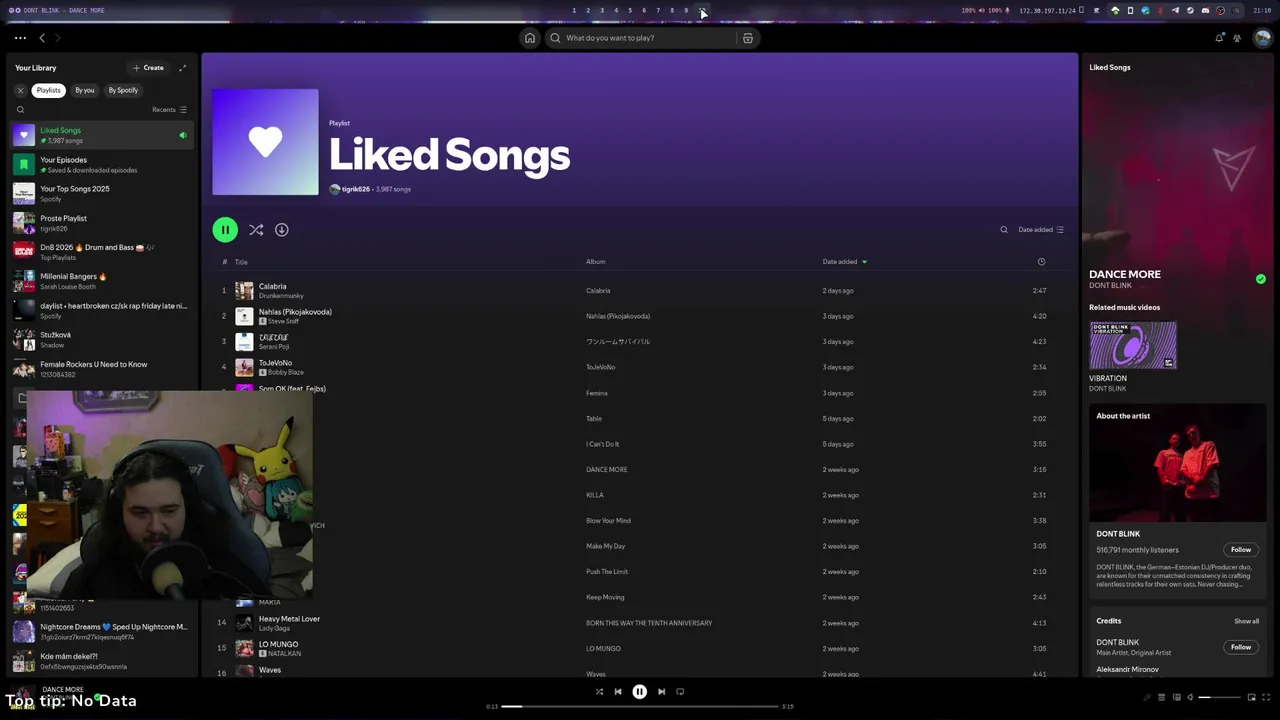1280x720 pixels.
Task: Open the Your Top Songs 2025 playlist
Action: pyautogui.click(x=100, y=193)
